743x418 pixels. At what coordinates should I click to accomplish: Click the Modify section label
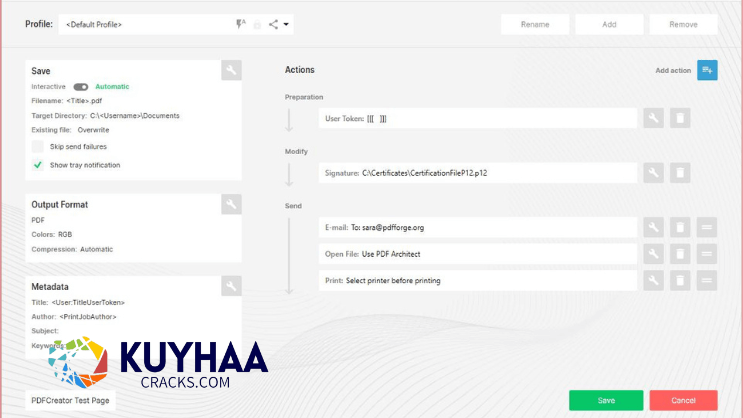point(296,152)
